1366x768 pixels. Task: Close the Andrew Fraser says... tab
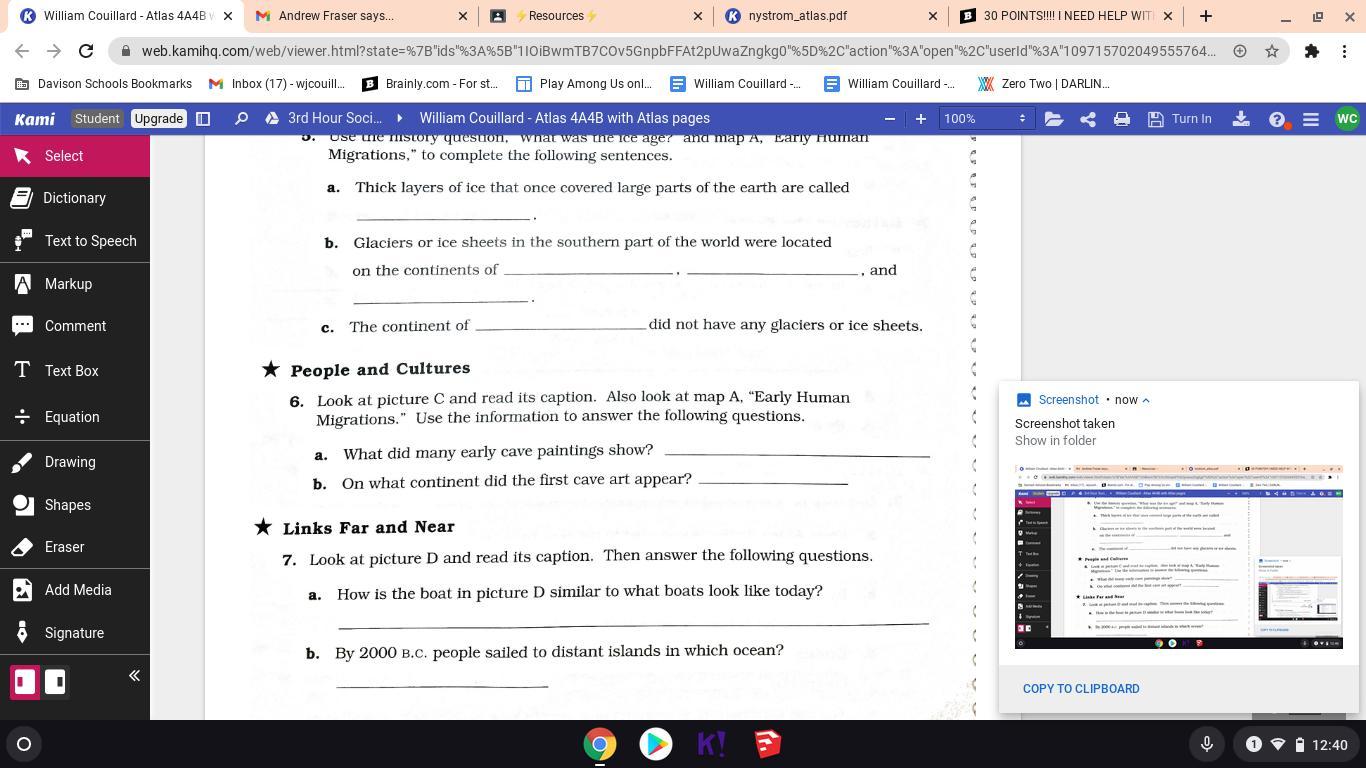pyautogui.click(x=463, y=16)
